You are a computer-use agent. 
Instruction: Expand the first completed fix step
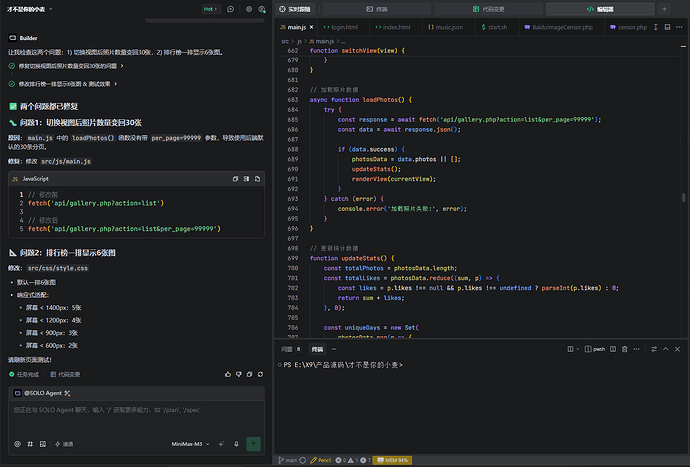click(66, 66)
